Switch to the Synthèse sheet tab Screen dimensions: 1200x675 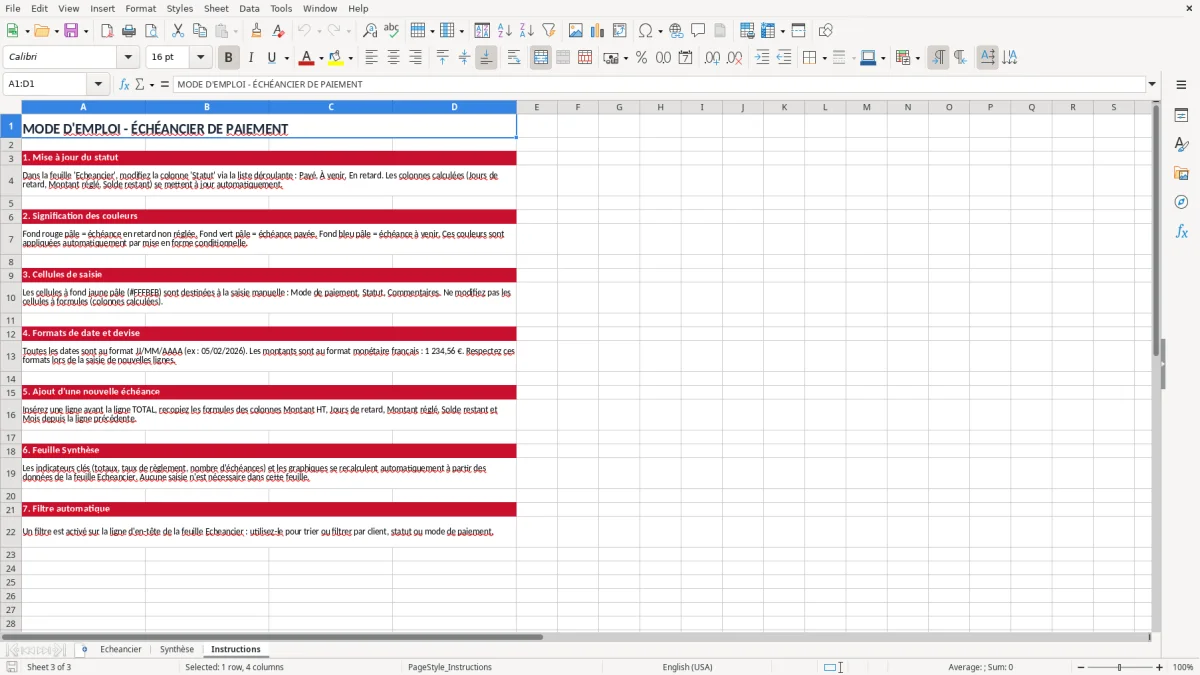(177, 649)
